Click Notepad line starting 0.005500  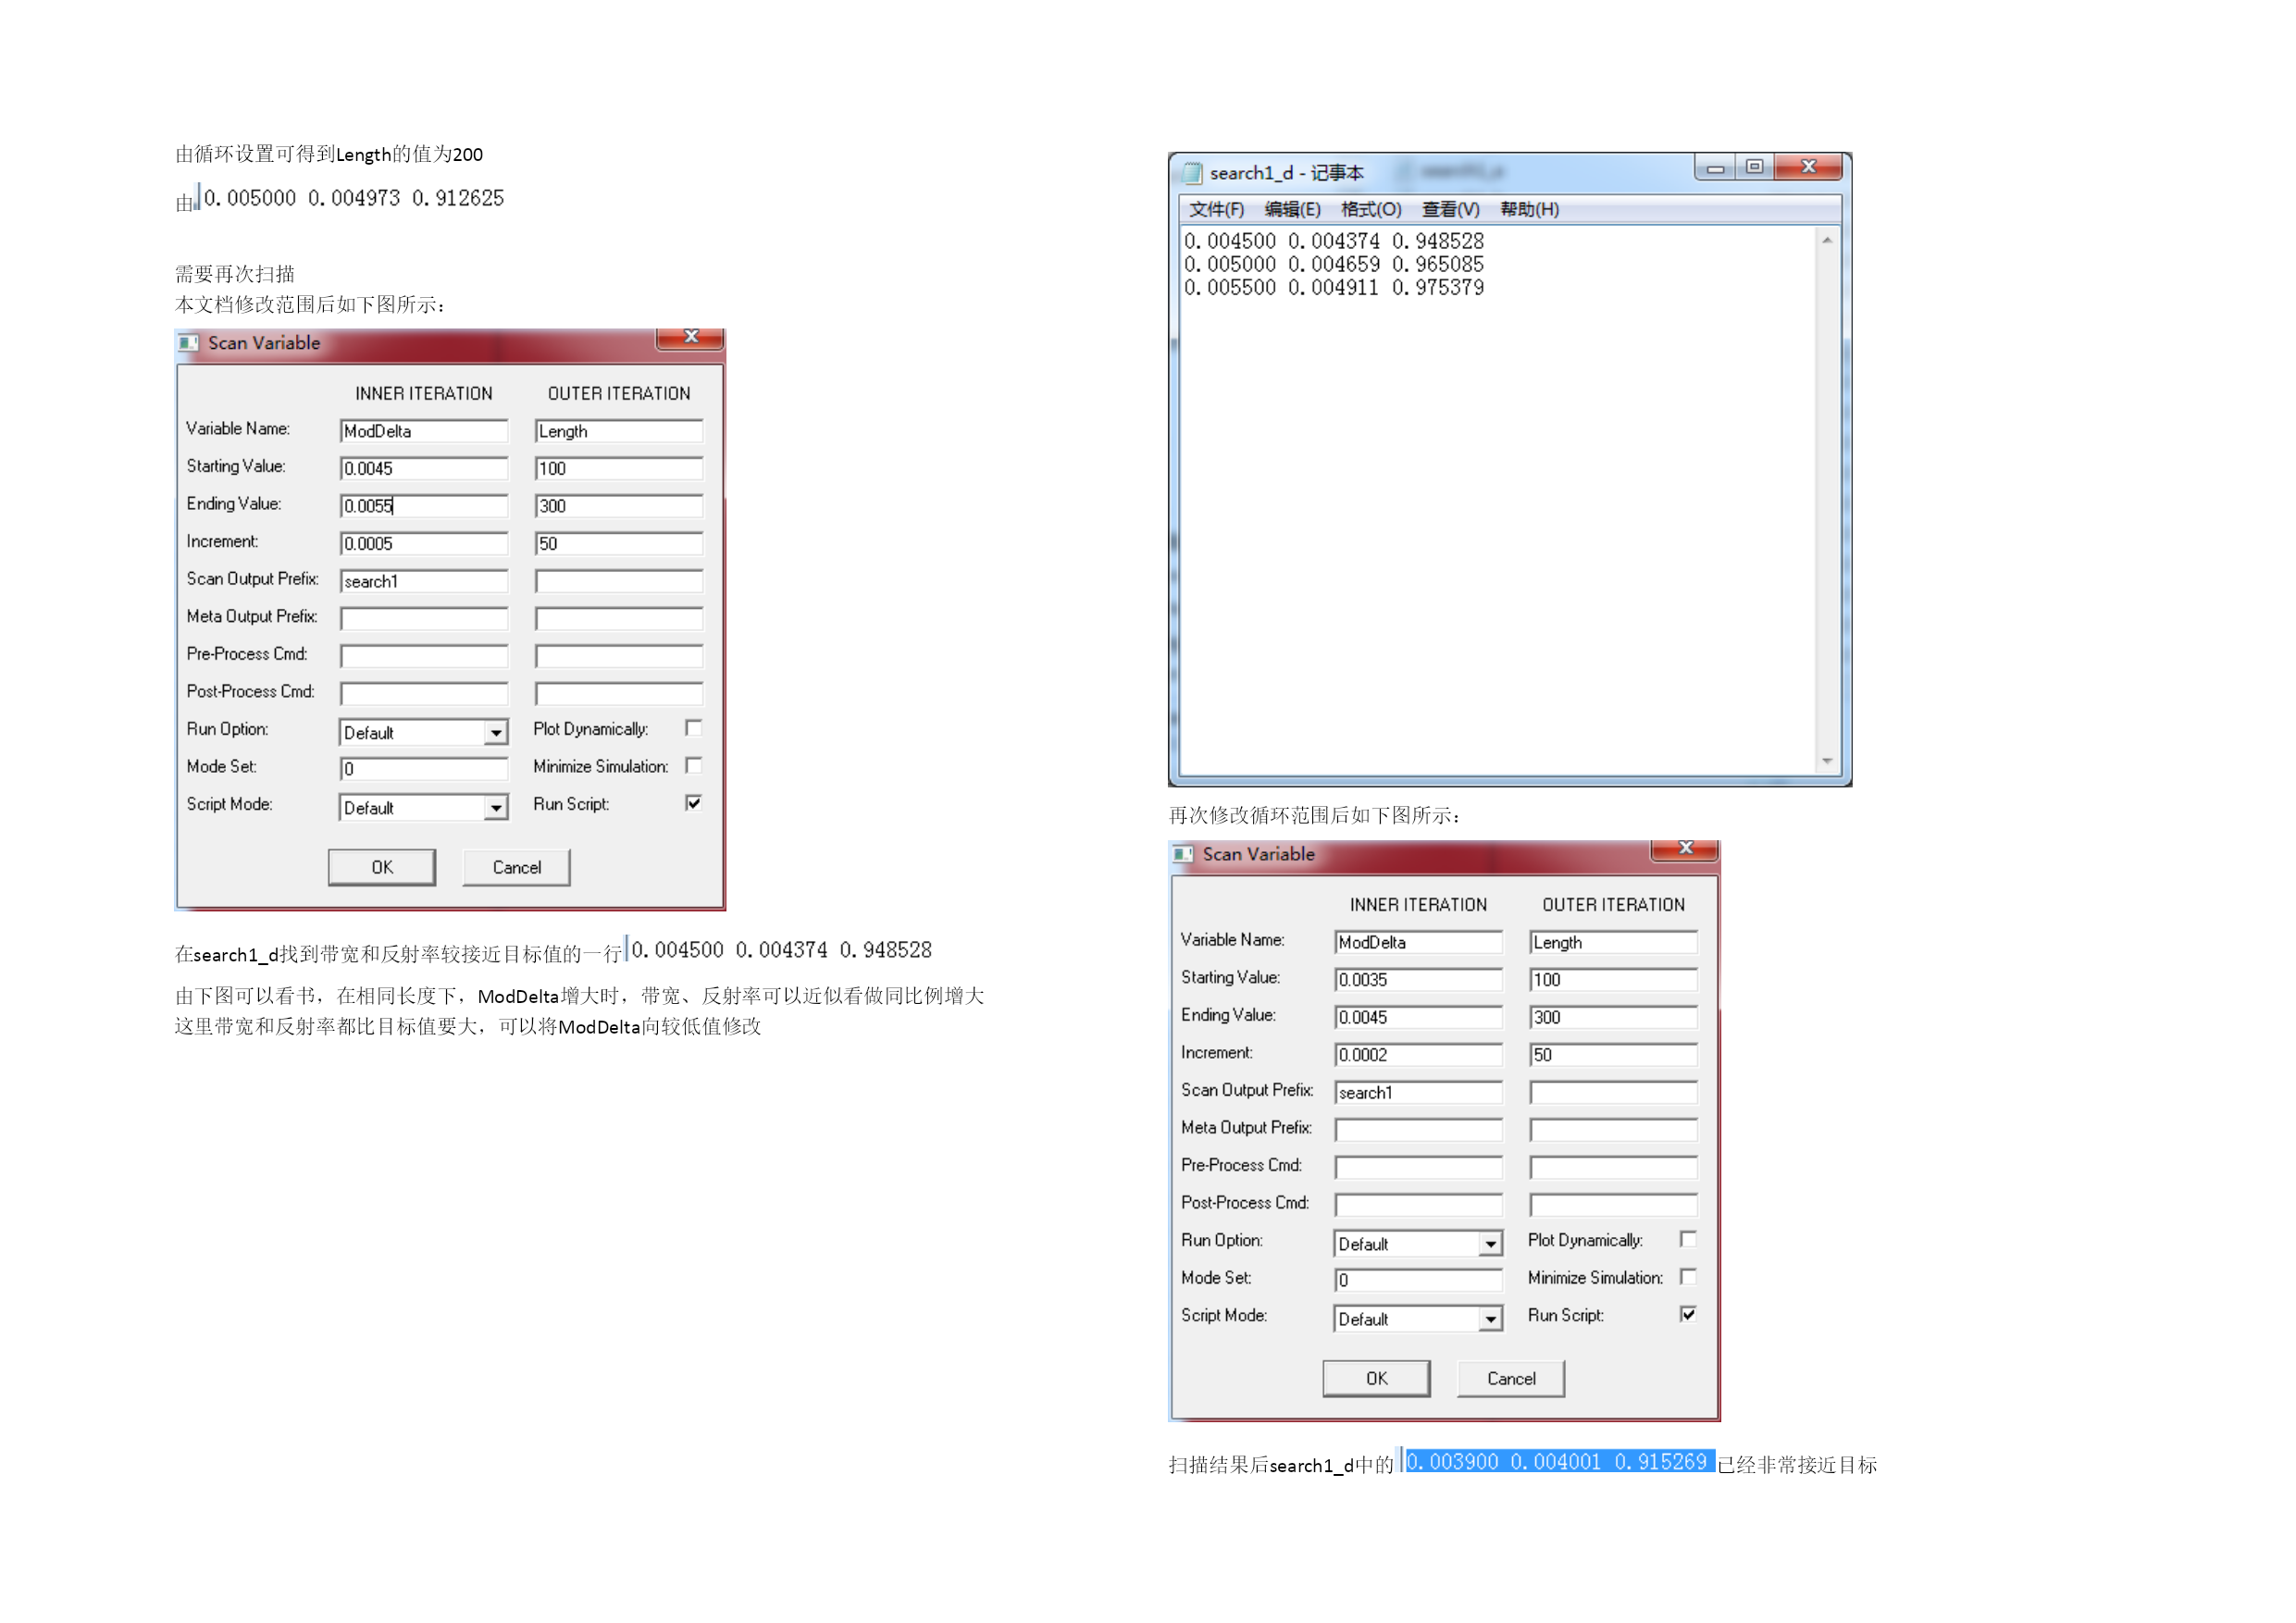1334,287
